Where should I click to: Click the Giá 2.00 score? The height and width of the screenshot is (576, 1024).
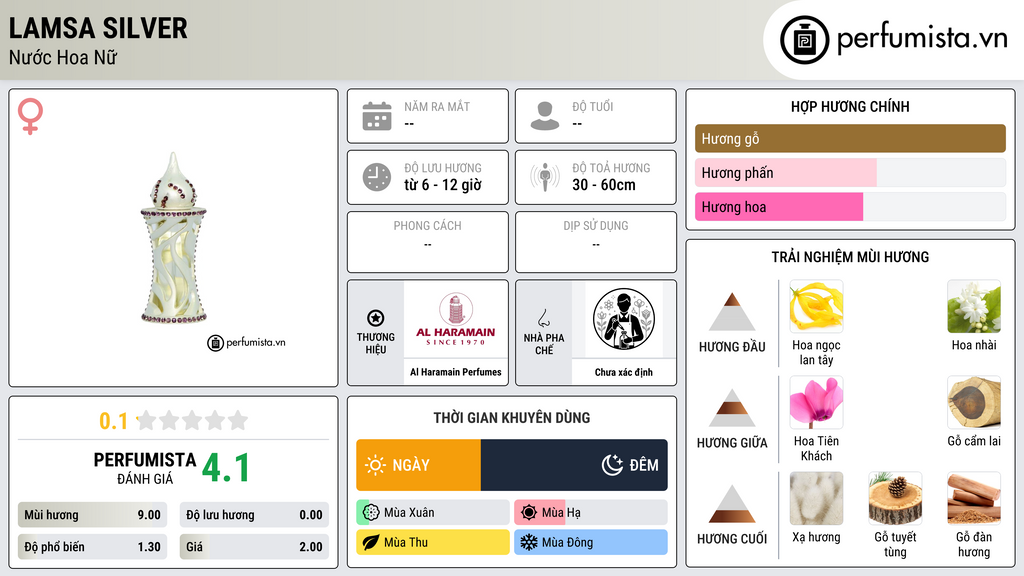pyautogui.click(x=254, y=547)
